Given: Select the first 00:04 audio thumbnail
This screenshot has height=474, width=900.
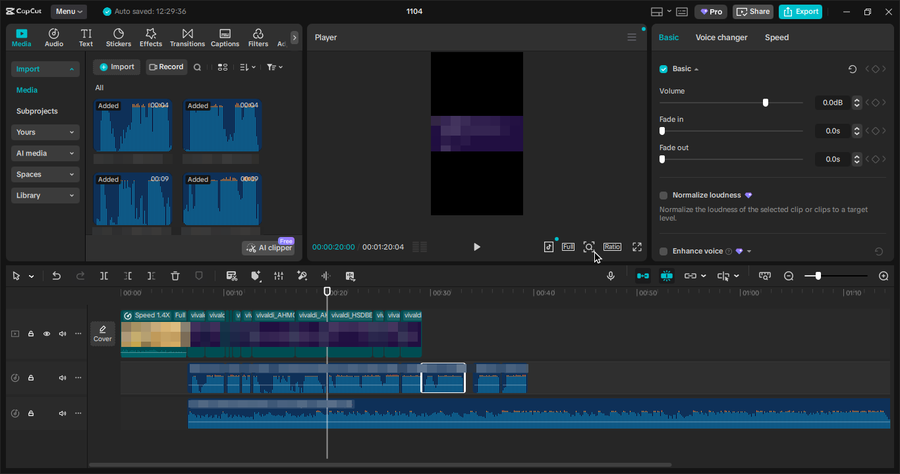Looking at the screenshot, I should click(x=133, y=126).
